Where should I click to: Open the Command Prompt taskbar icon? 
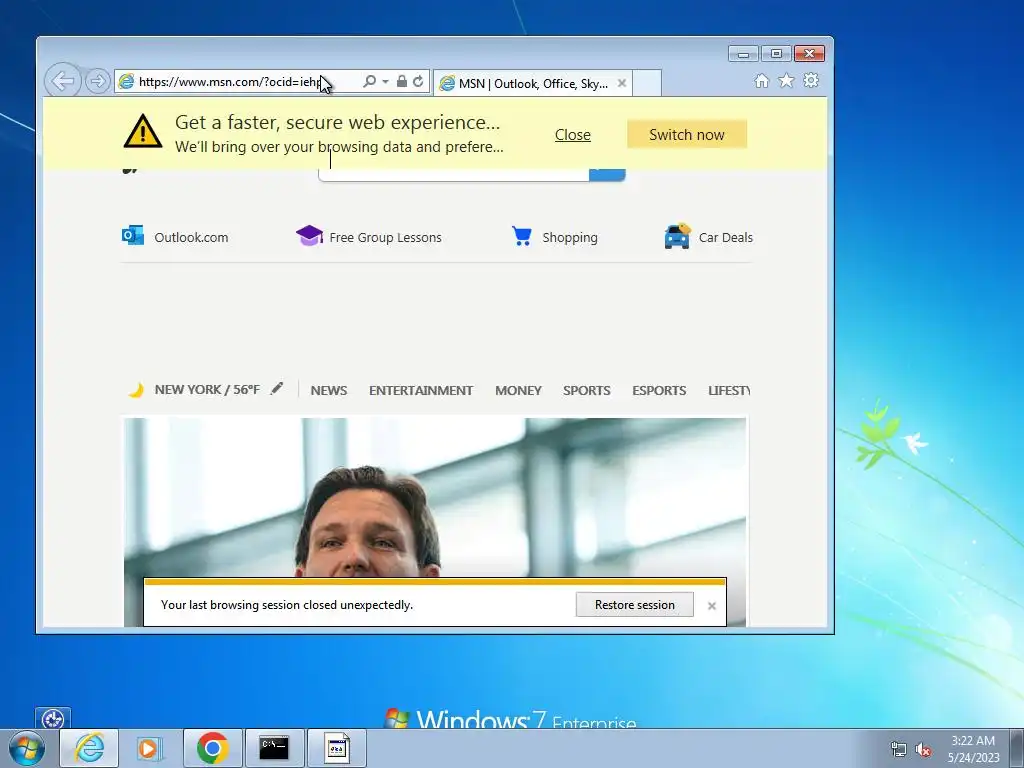point(274,748)
